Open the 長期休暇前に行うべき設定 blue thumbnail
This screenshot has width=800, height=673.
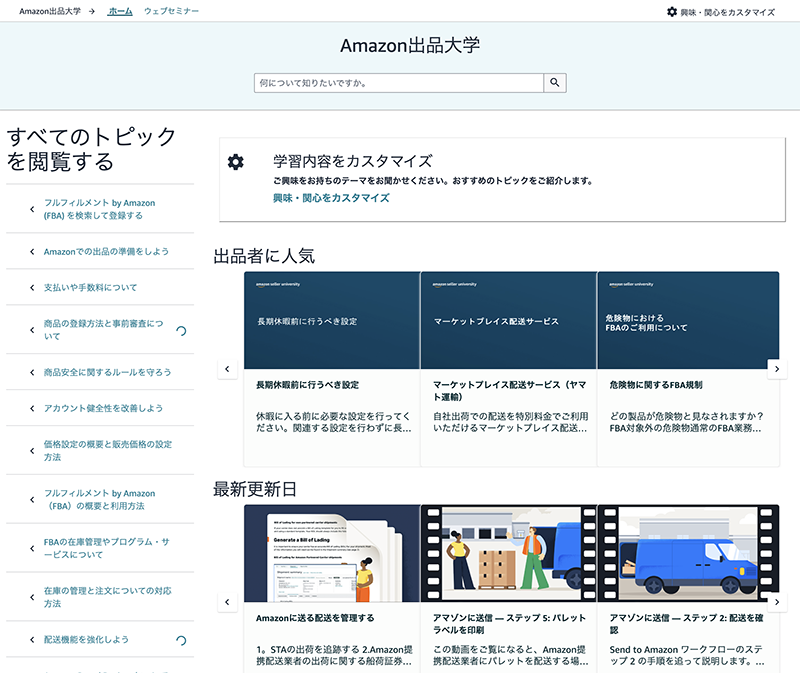(332, 320)
